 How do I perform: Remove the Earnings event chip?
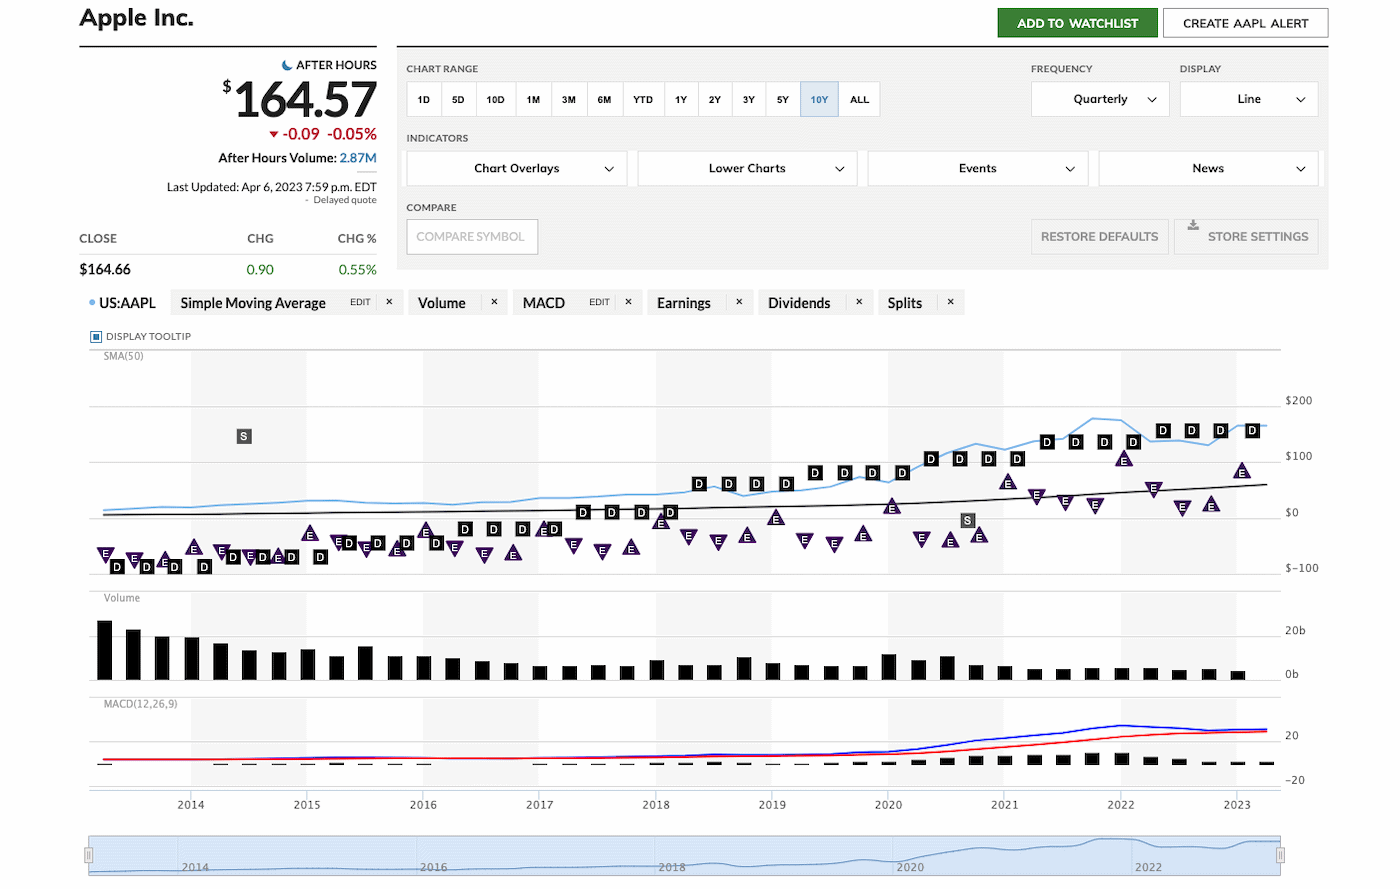pyautogui.click(x=739, y=302)
